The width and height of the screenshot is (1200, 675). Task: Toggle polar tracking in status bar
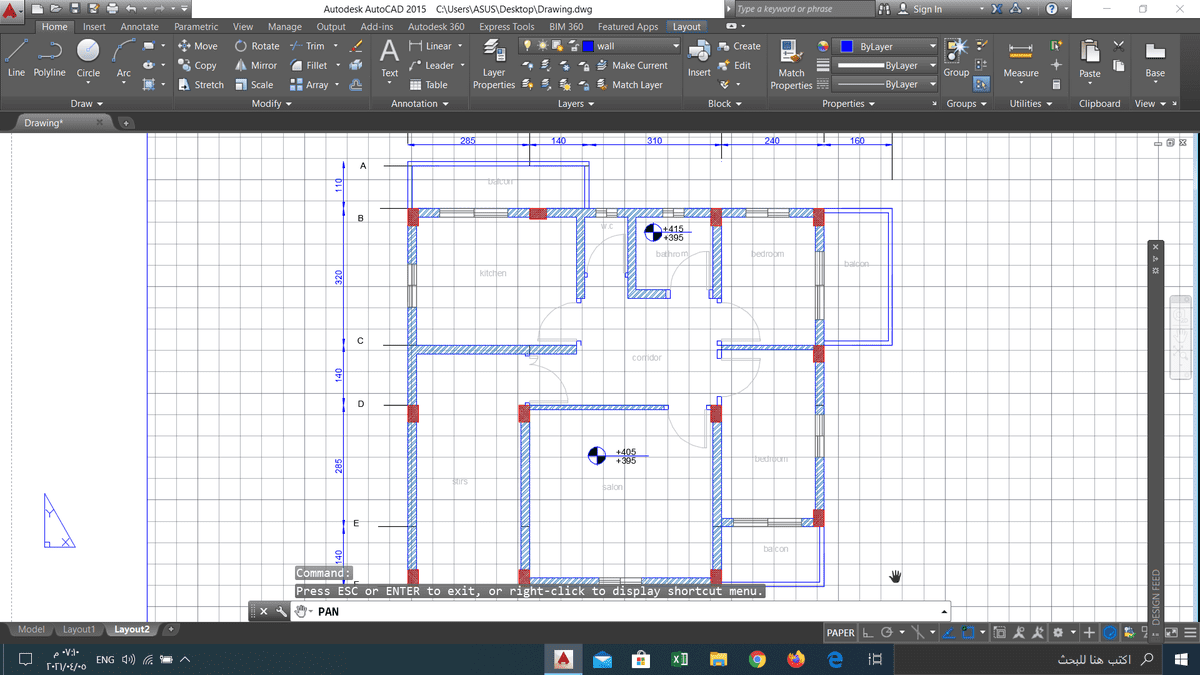click(x=887, y=632)
